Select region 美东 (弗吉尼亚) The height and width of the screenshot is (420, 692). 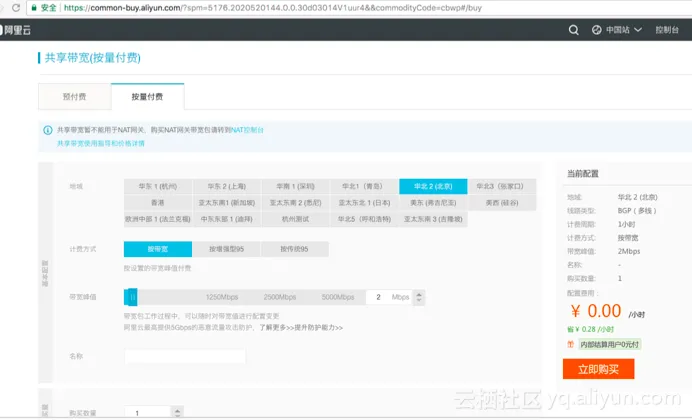click(x=433, y=202)
